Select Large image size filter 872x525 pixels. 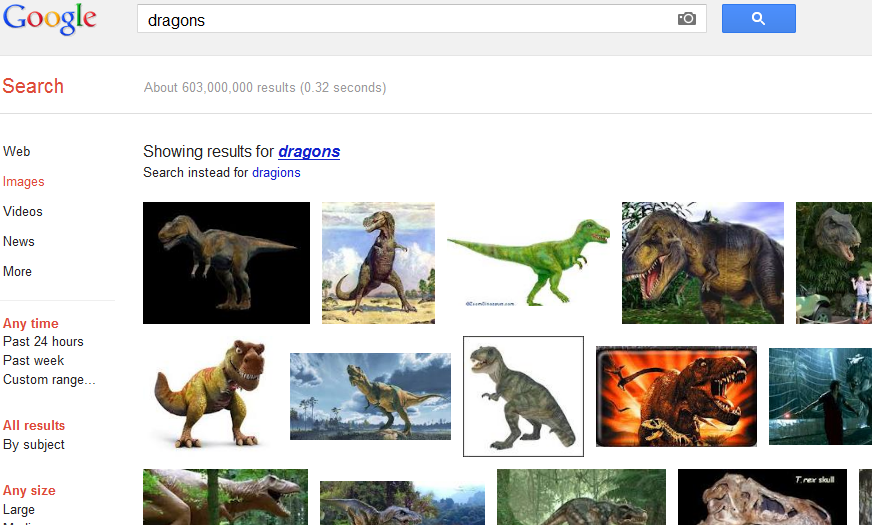[19, 510]
